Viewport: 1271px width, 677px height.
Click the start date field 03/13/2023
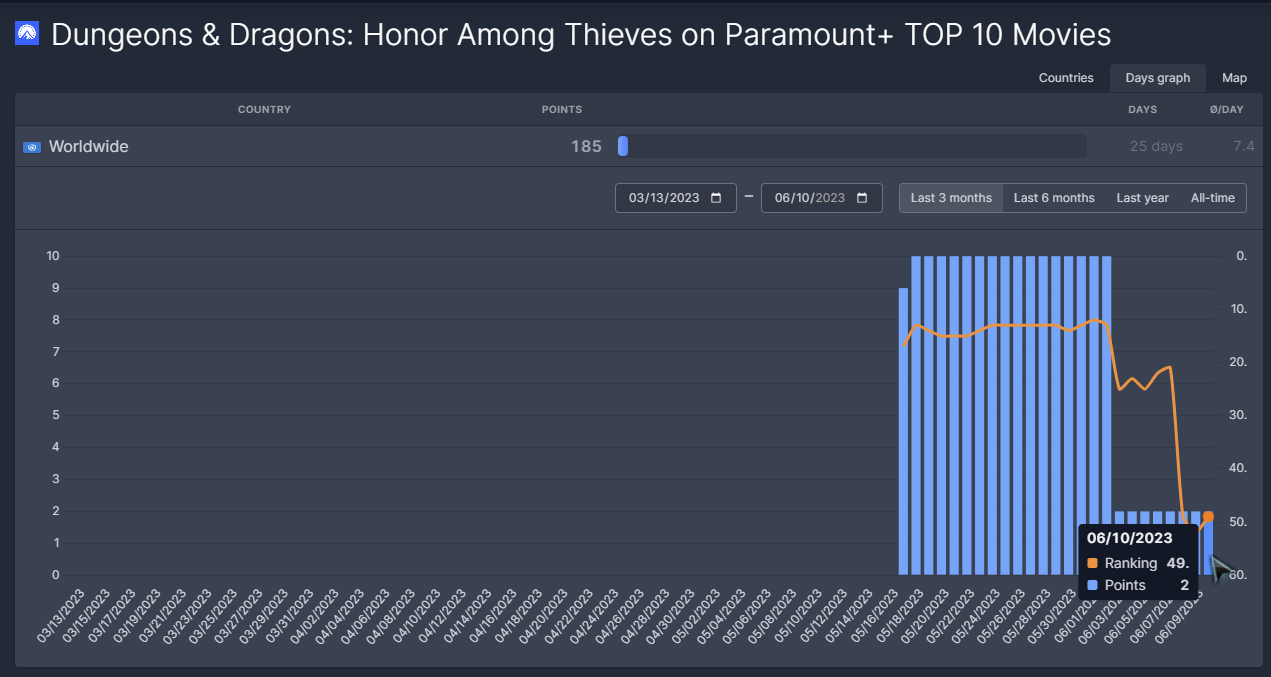(664, 198)
